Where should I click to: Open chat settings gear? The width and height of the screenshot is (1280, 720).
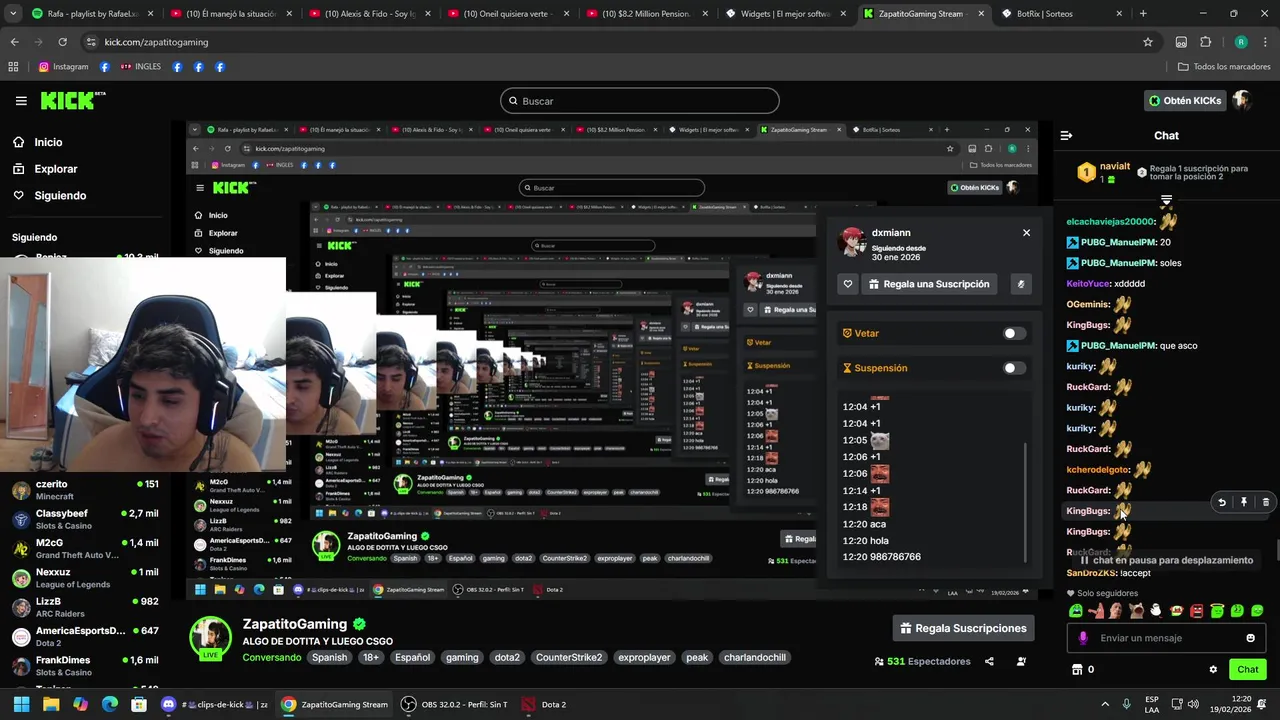[1213, 669]
